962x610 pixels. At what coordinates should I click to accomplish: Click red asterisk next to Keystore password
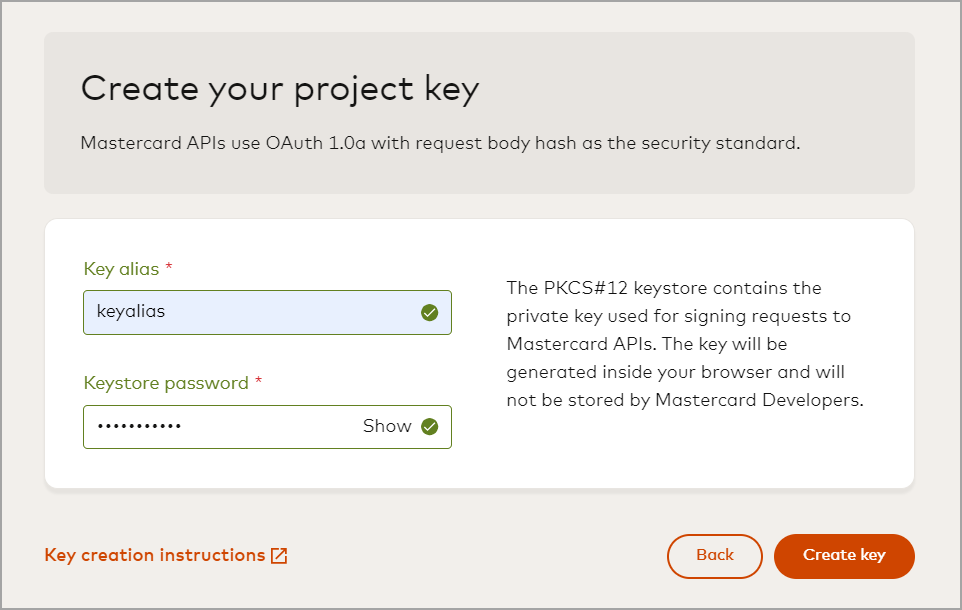[259, 382]
